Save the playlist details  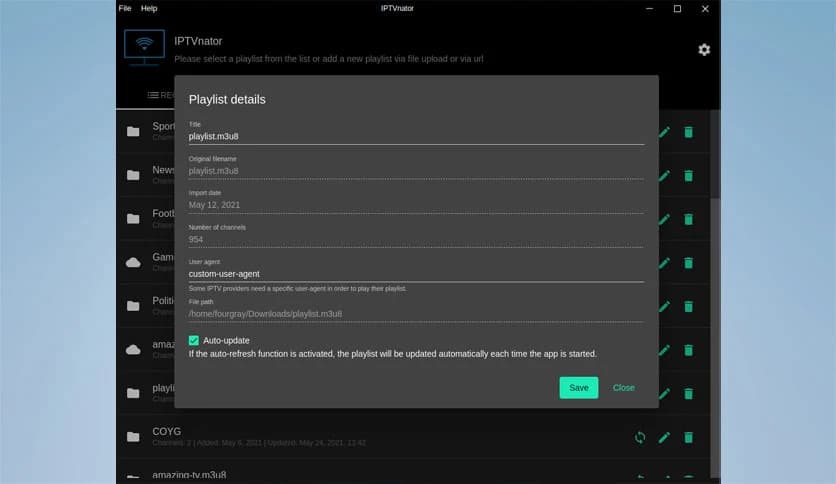578,388
